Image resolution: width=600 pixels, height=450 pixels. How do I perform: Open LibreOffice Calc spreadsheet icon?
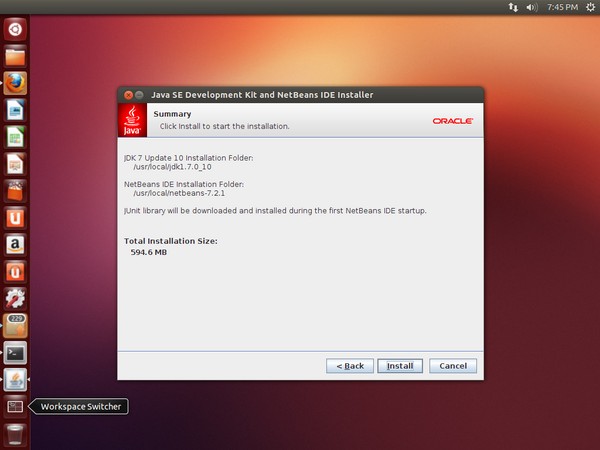[15, 137]
